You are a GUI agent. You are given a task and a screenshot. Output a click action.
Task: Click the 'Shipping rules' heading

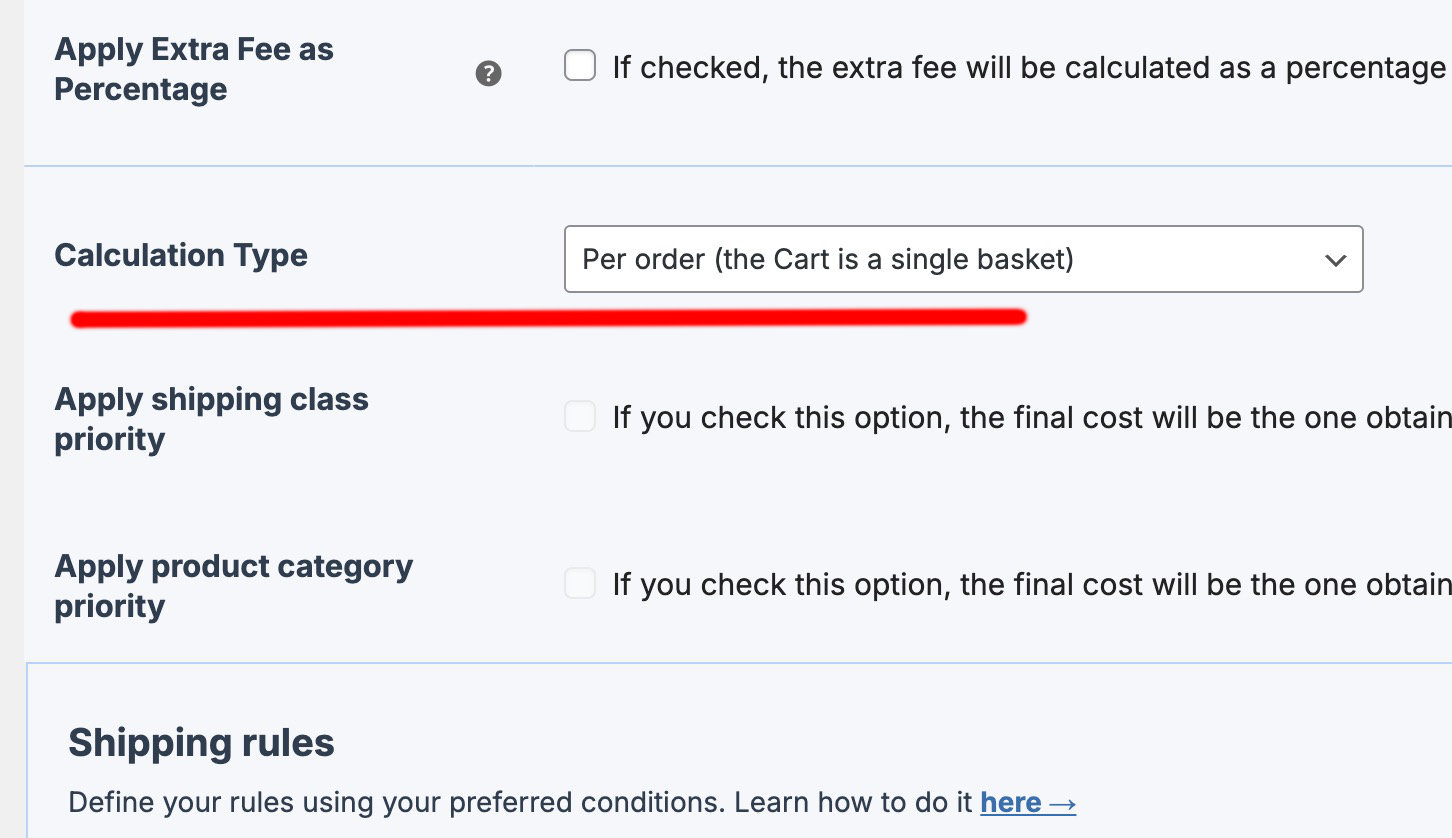tap(201, 743)
